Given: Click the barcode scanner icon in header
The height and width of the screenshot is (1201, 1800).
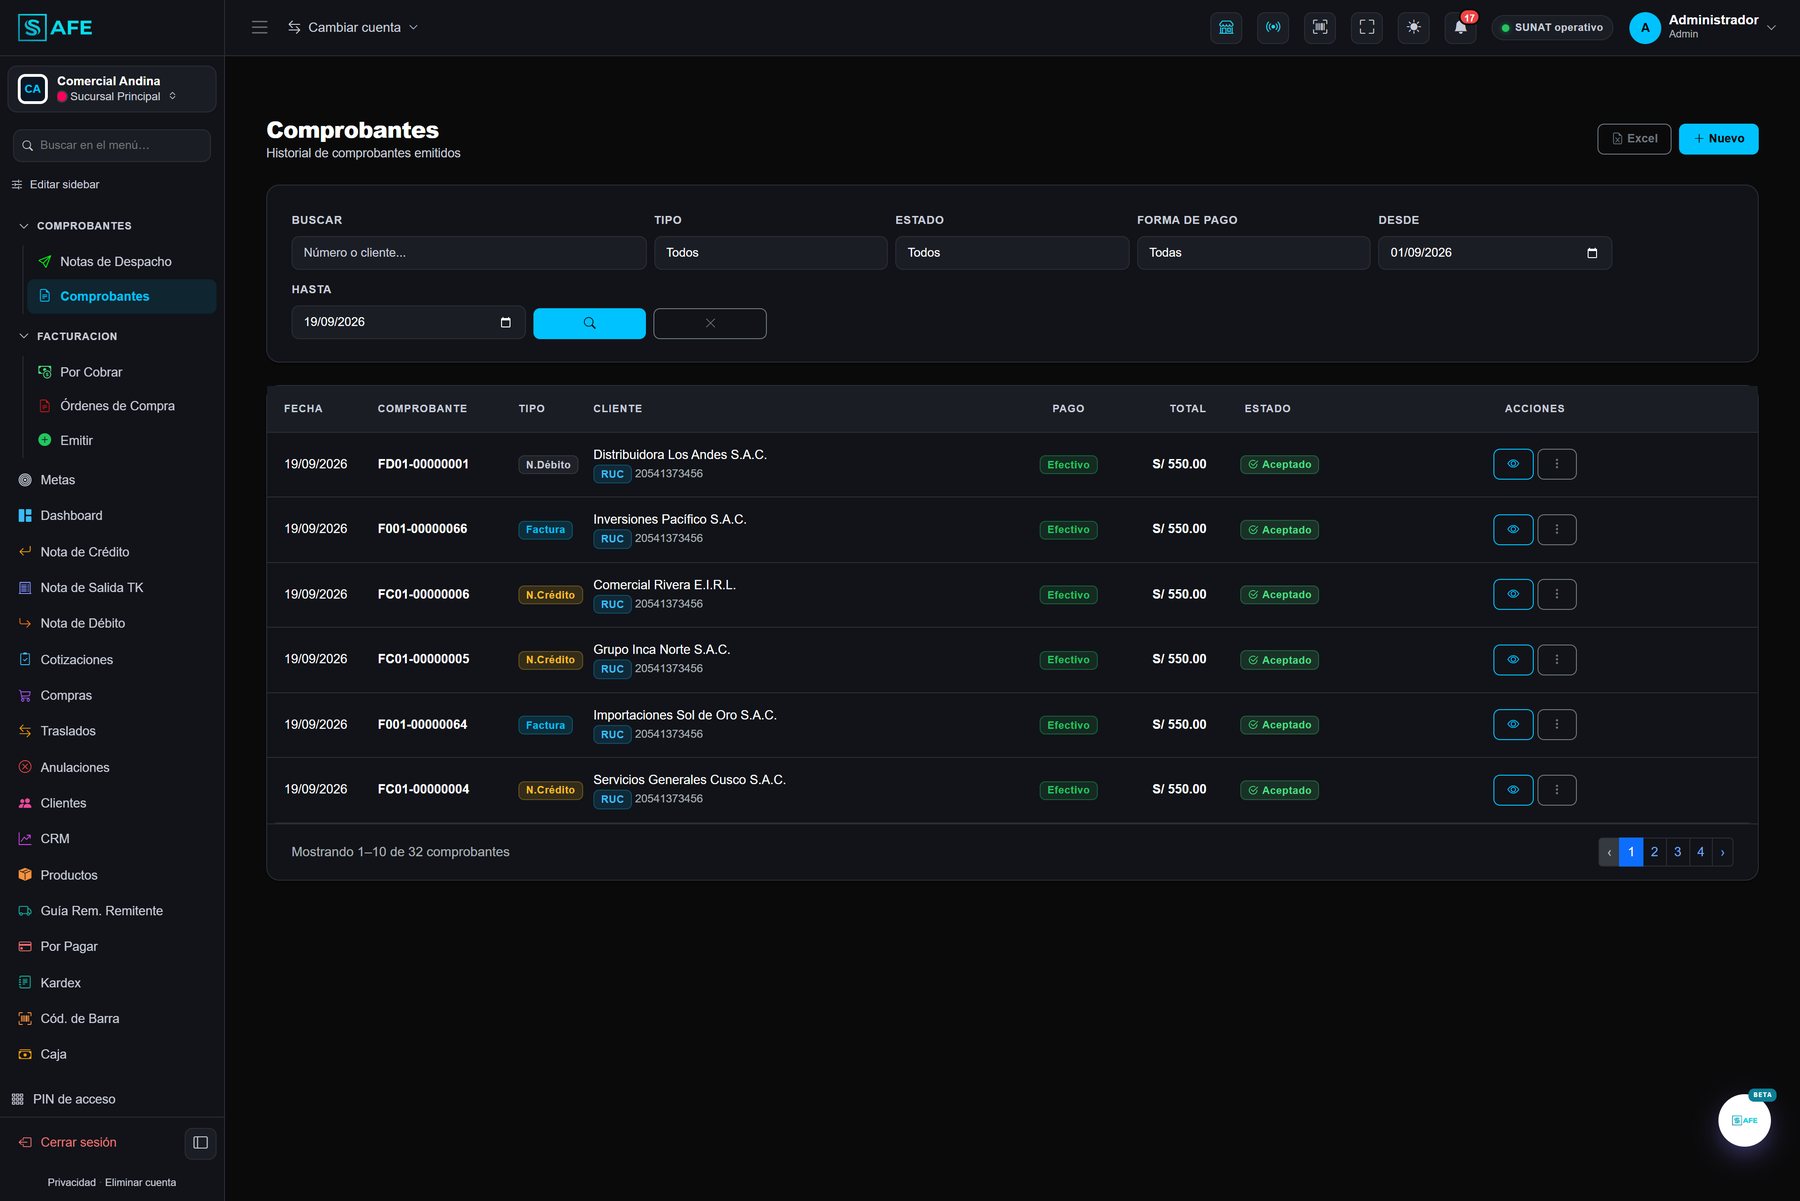Looking at the screenshot, I should pos(1319,27).
